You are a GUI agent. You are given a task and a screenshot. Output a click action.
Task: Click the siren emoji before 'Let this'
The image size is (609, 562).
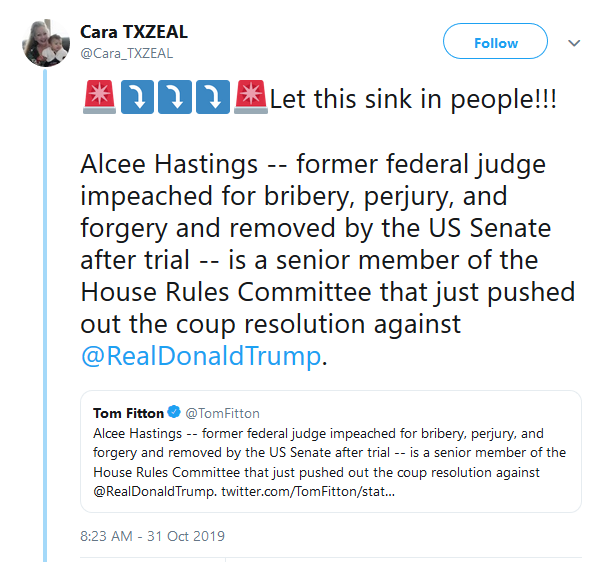click(x=249, y=100)
